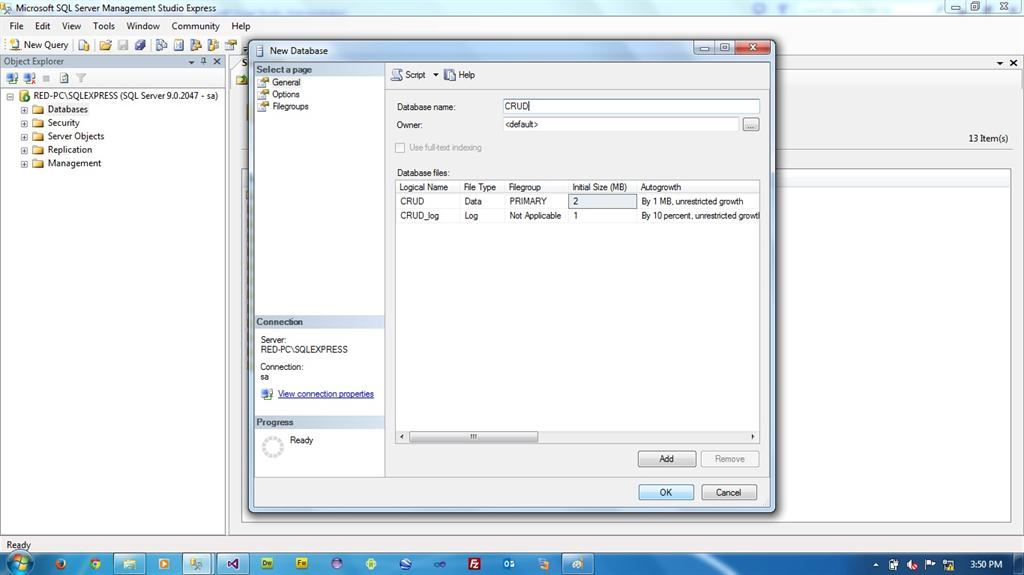
Task: Click the Object Explorer toolbar icon
Action: (x=195, y=45)
